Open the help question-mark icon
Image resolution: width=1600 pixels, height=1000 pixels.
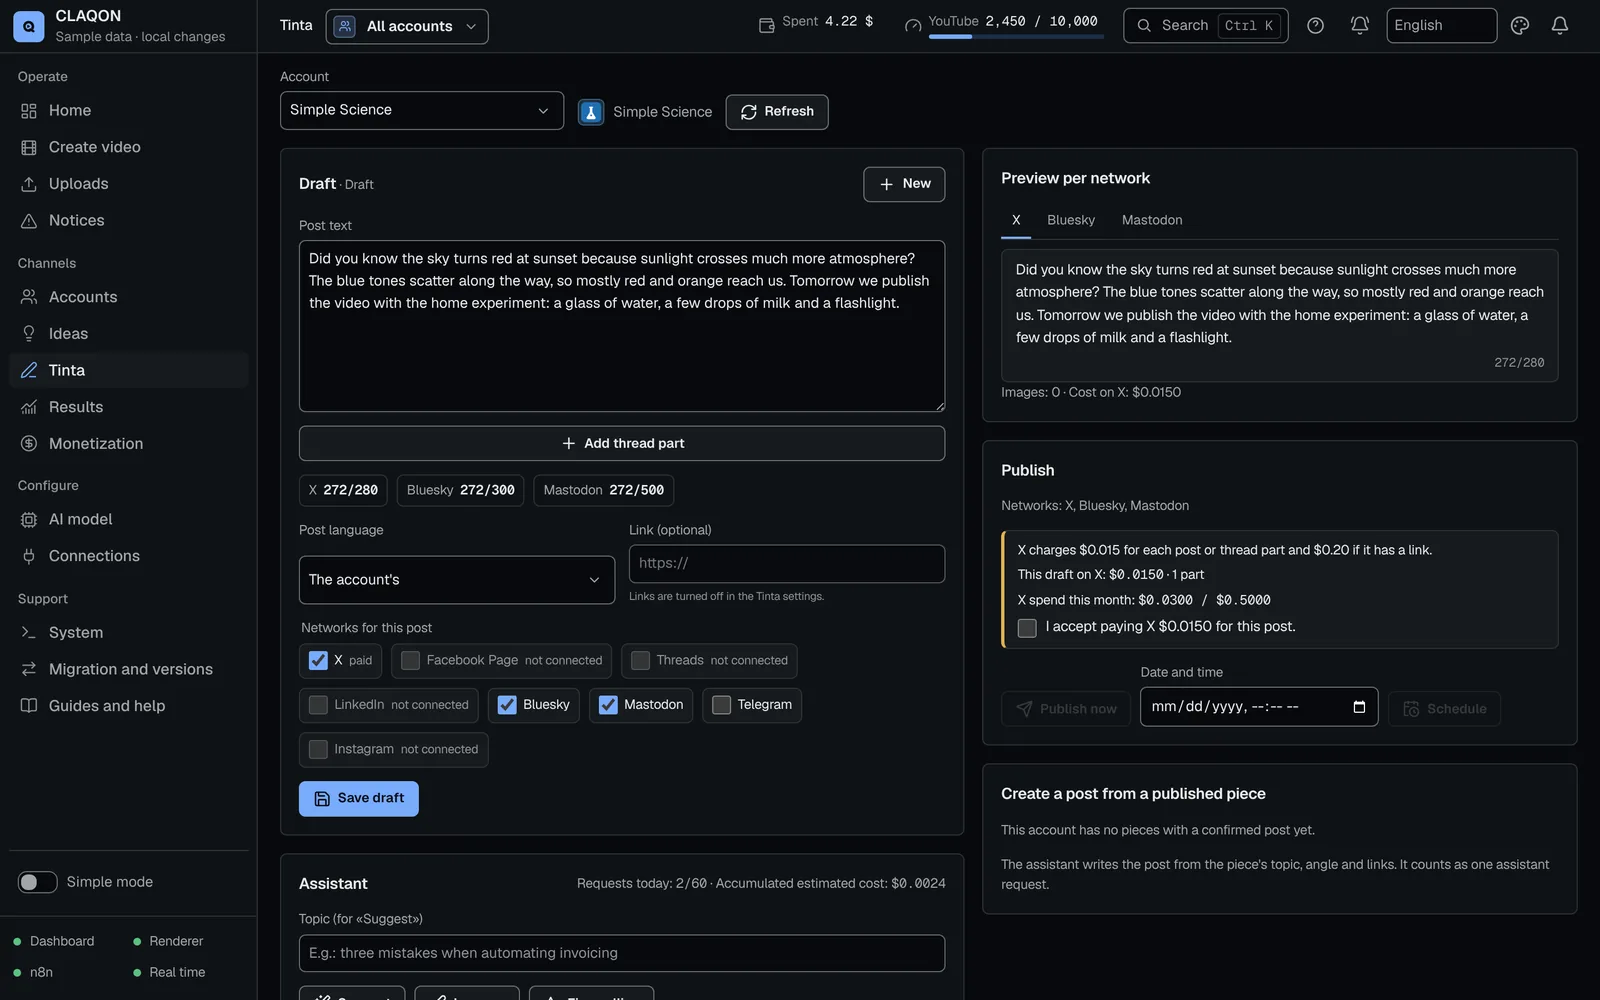pos(1315,26)
